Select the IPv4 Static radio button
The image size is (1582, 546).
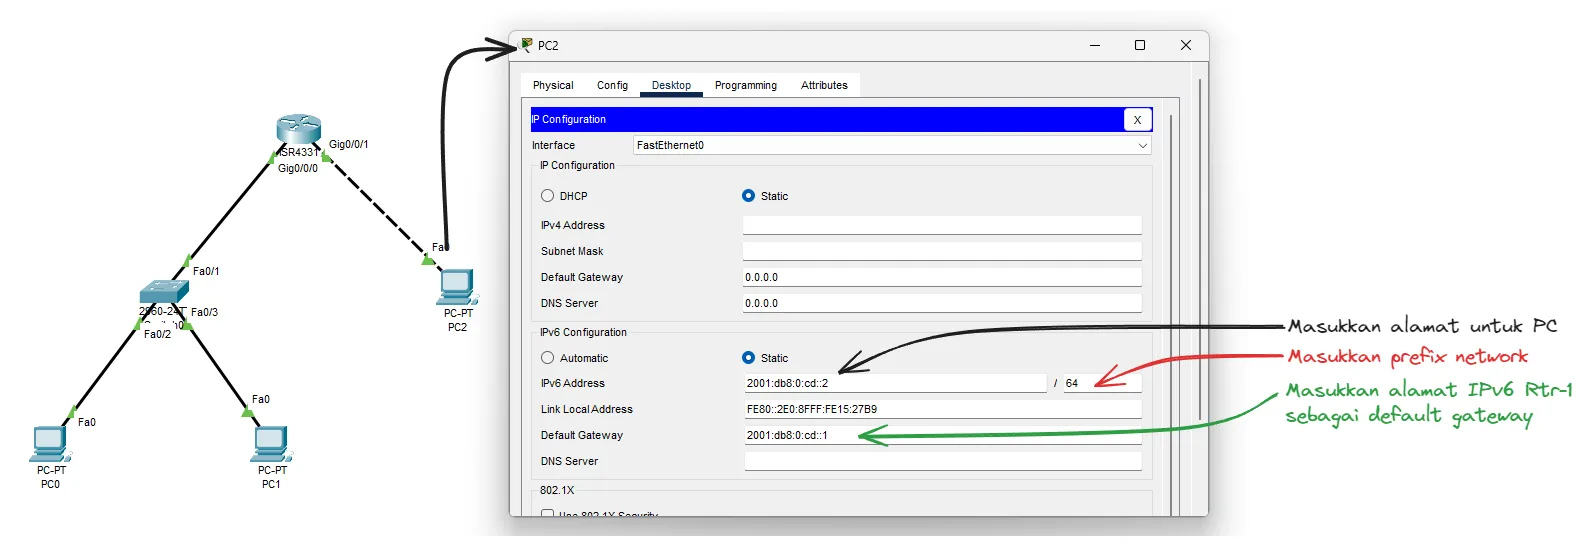point(749,196)
